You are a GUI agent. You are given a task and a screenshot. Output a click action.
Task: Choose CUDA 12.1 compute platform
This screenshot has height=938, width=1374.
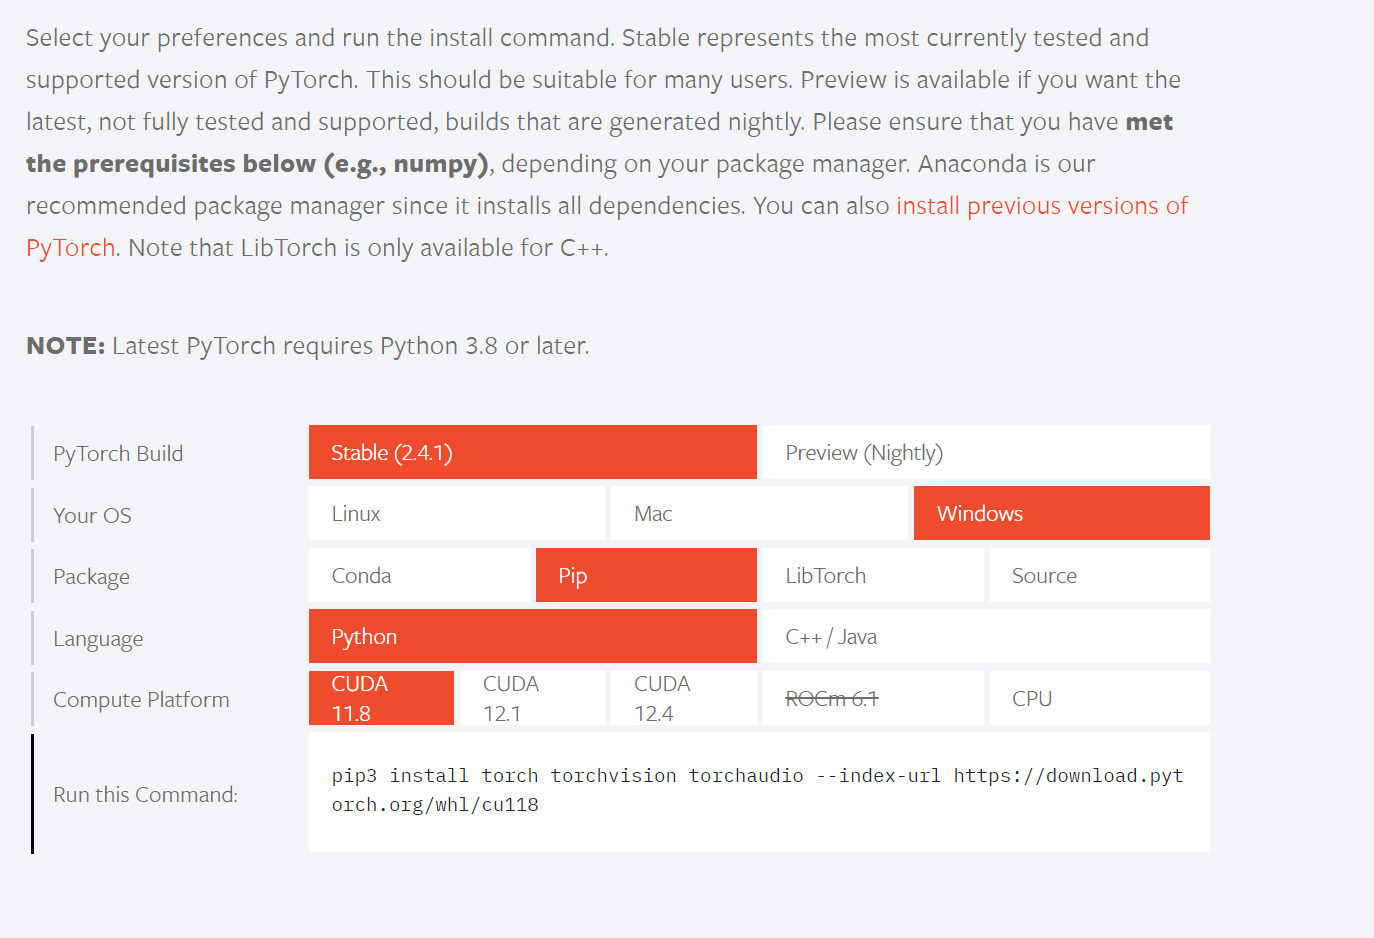pyautogui.click(x=532, y=698)
